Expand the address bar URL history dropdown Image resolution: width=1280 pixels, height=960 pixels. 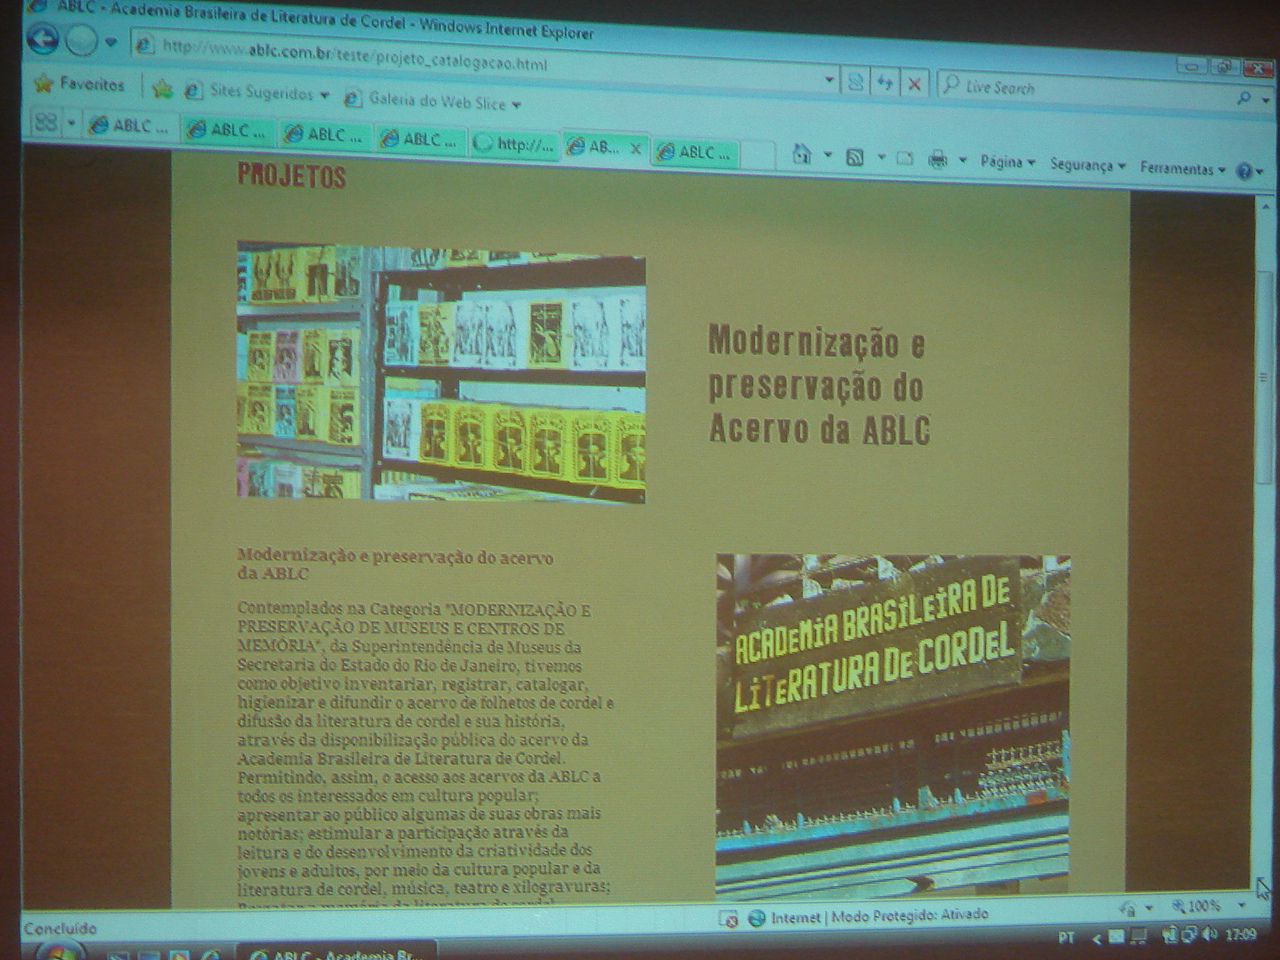829,80
